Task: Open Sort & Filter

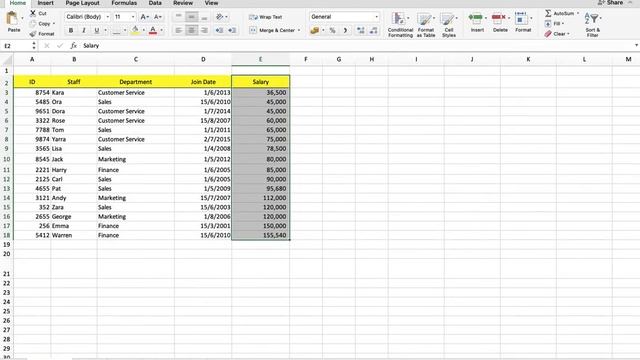Action: [592, 24]
